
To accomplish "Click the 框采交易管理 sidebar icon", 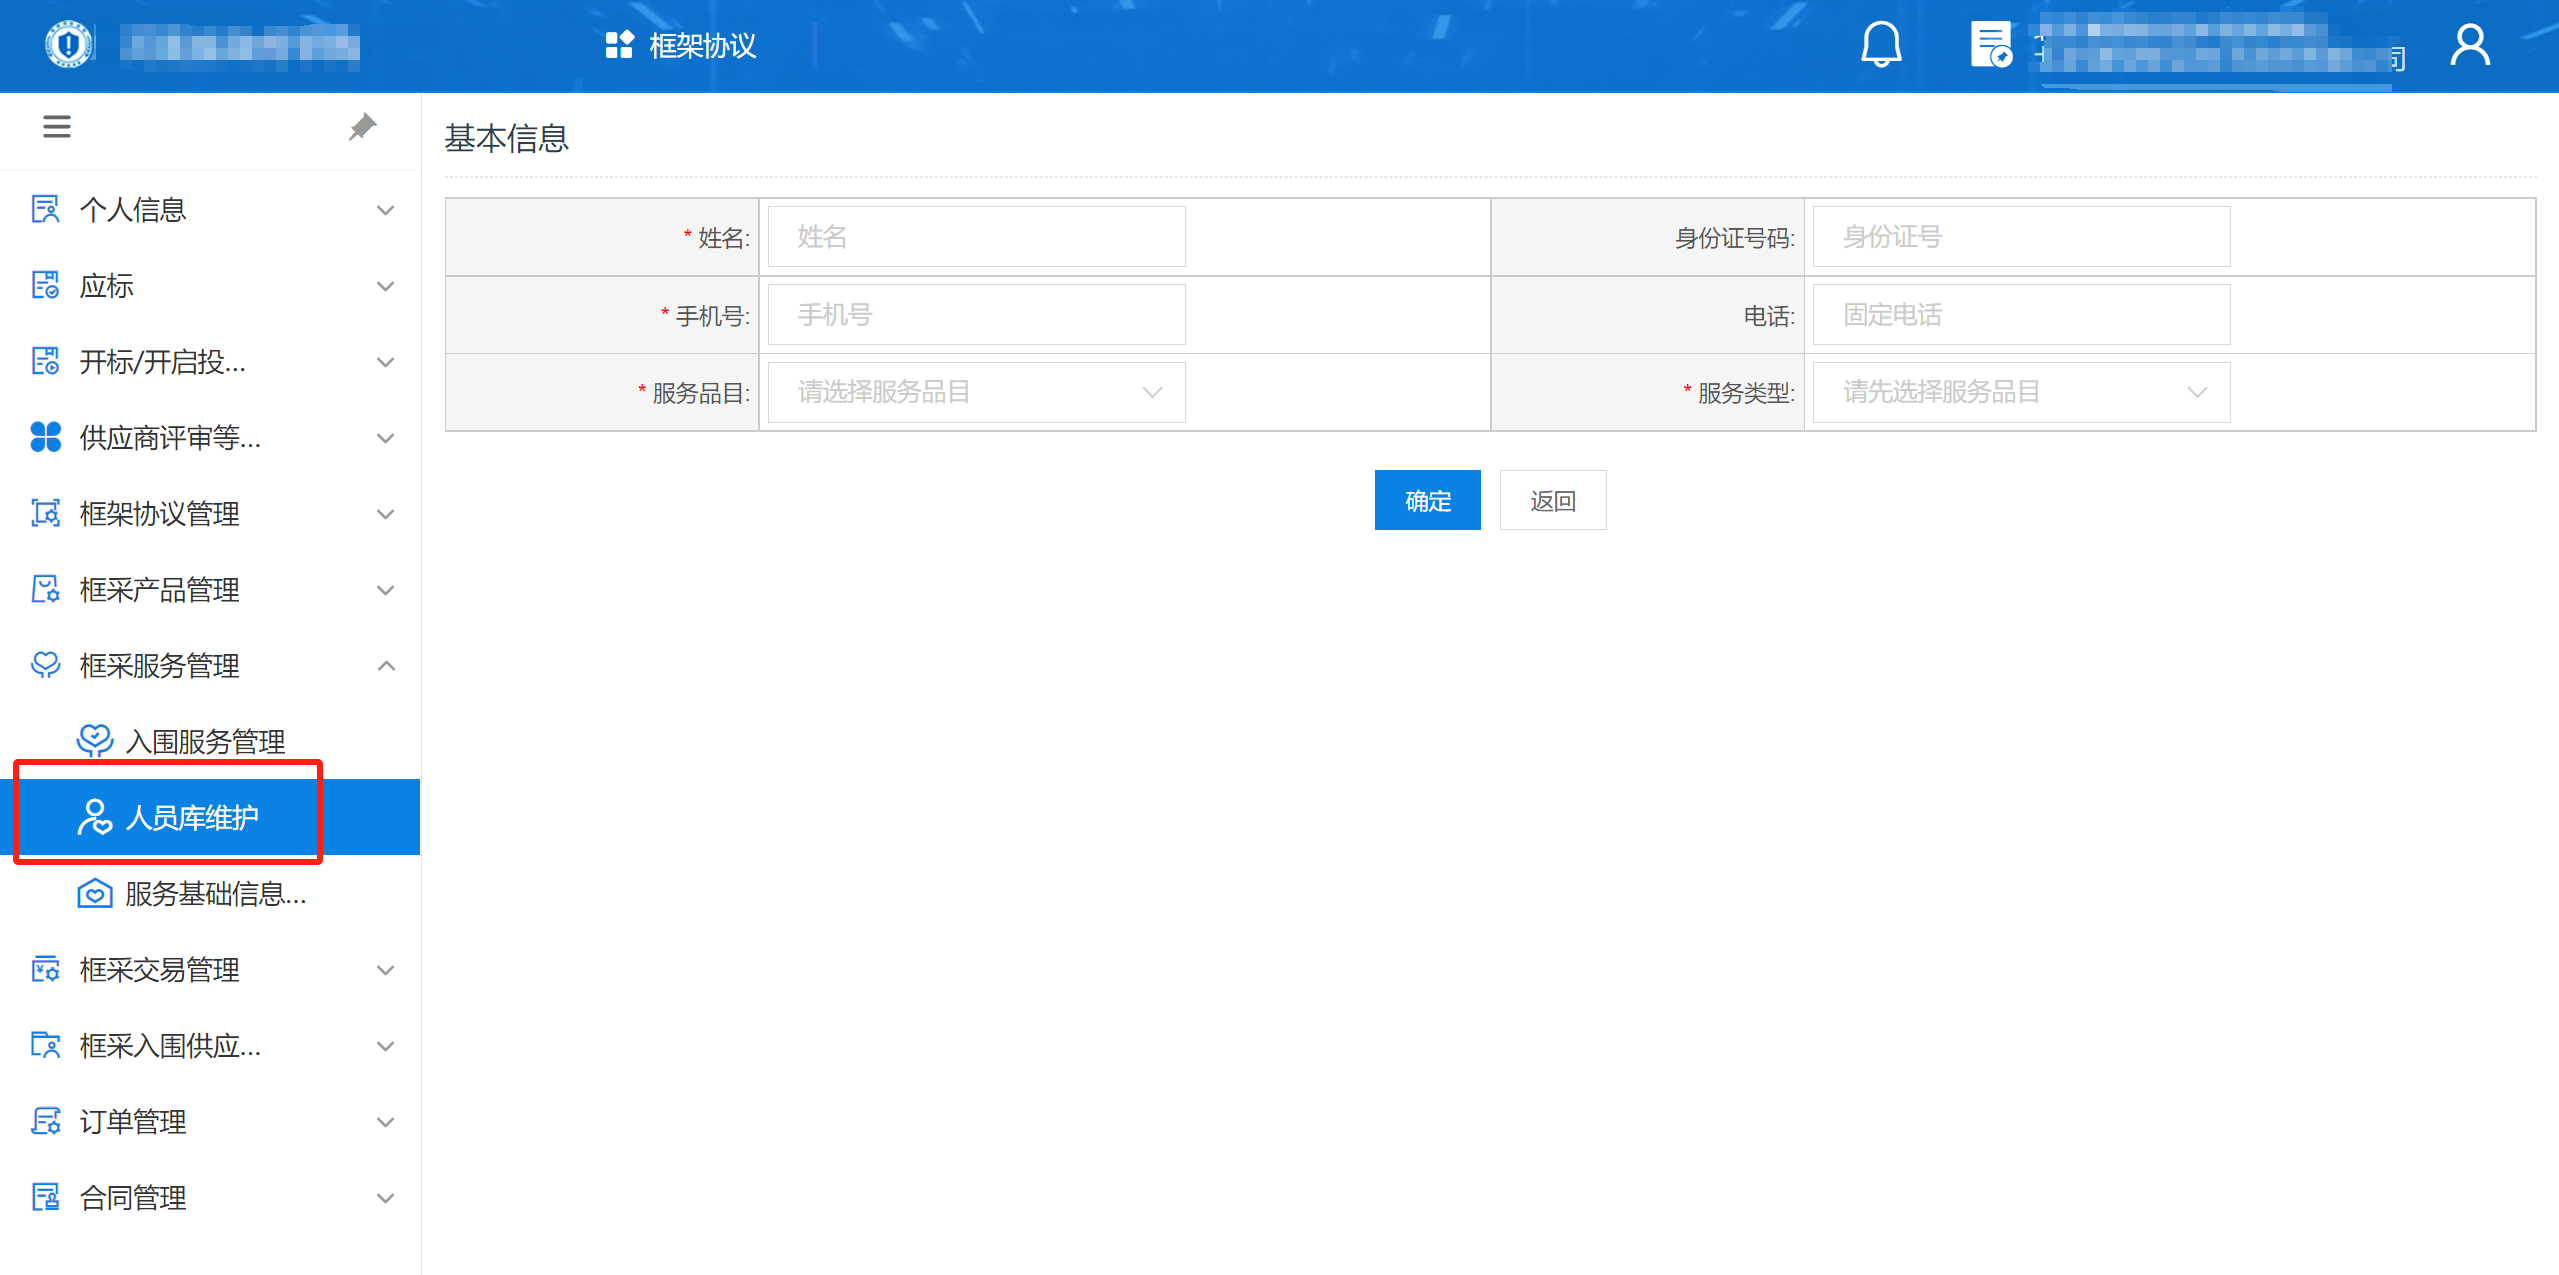I will click(x=46, y=969).
